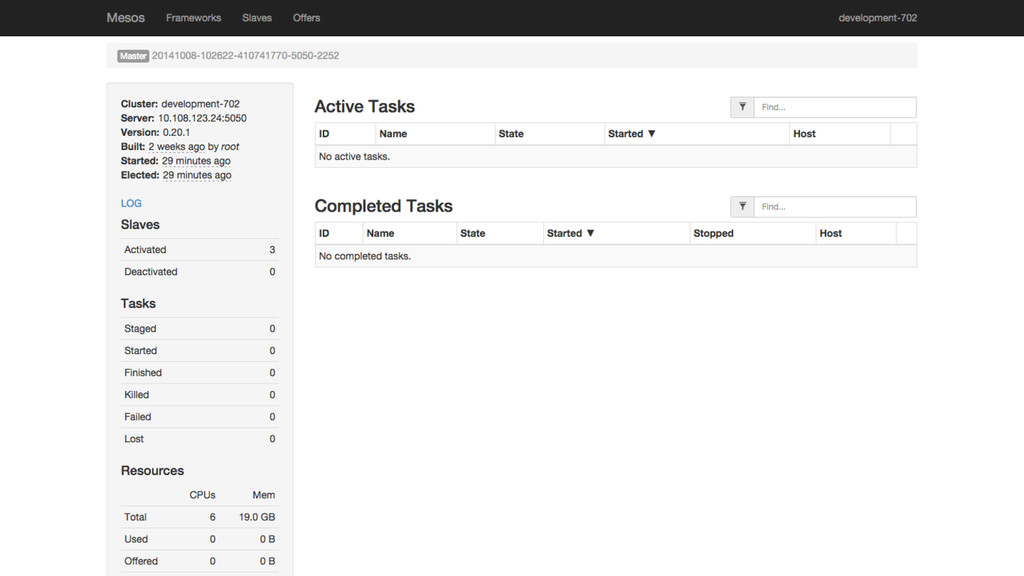Click the Failed tasks row
Viewport: 1024px width, 576px height.
click(x=199, y=417)
